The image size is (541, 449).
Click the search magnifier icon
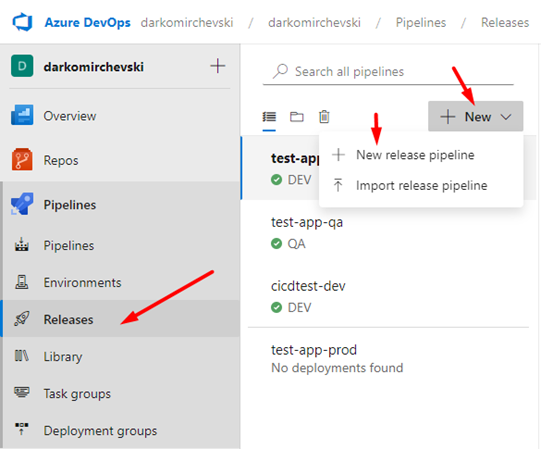click(x=281, y=71)
